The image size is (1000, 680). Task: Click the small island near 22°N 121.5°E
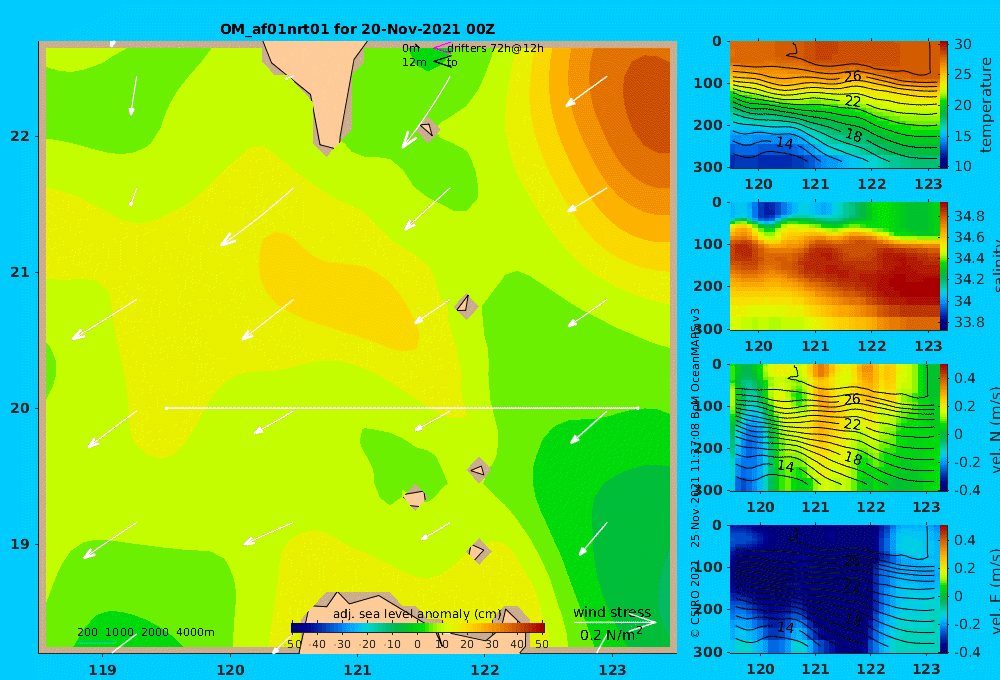point(427,129)
